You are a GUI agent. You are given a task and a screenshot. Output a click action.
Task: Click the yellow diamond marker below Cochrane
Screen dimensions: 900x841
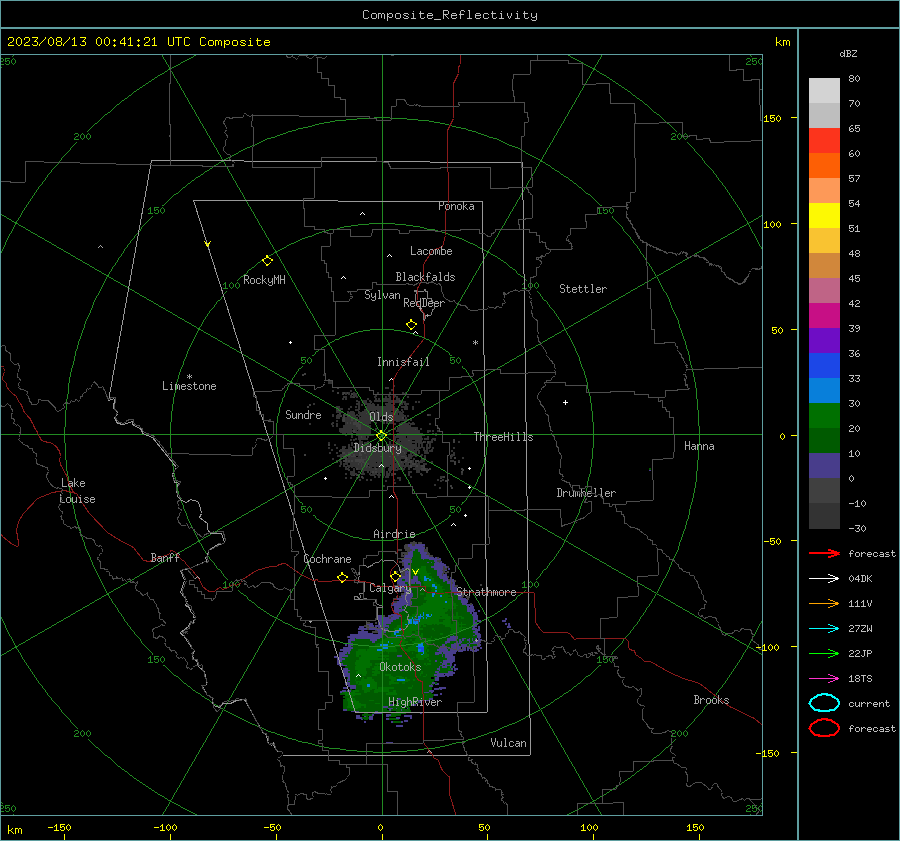[342, 577]
